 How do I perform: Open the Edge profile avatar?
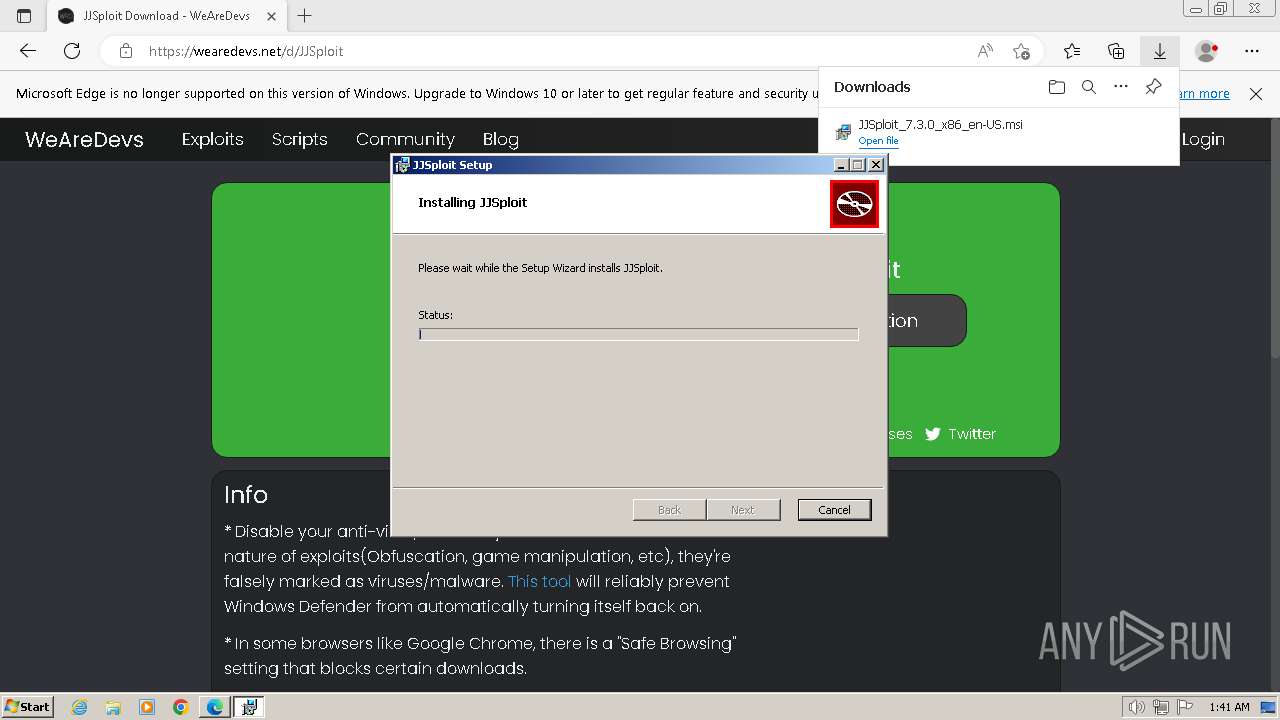[x=1207, y=51]
